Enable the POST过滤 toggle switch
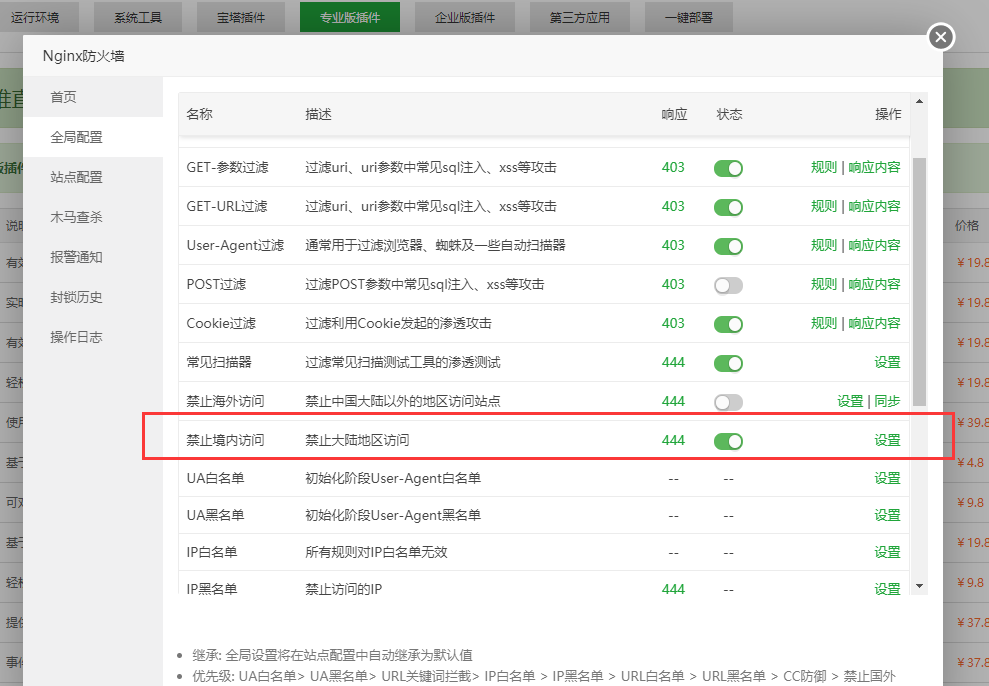989x686 pixels. click(728, 285)
